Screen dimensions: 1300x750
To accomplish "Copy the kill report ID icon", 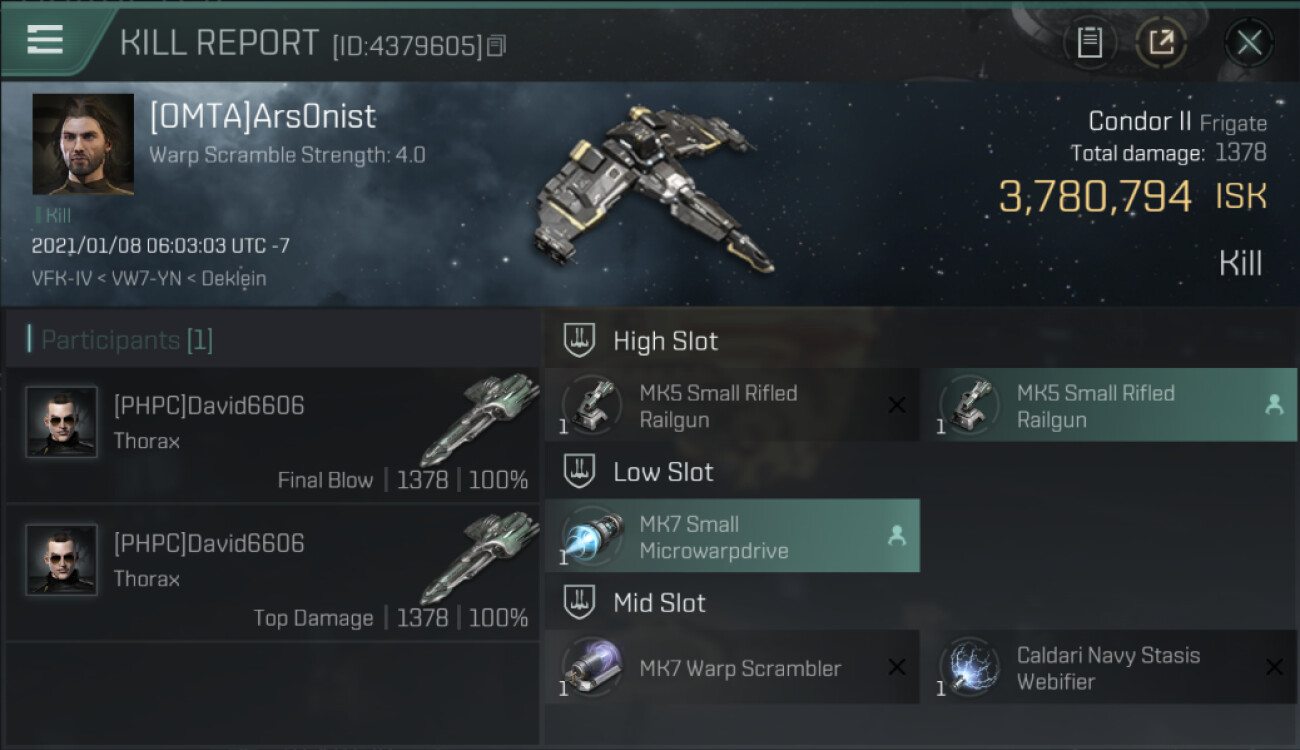I will point(497,46).
